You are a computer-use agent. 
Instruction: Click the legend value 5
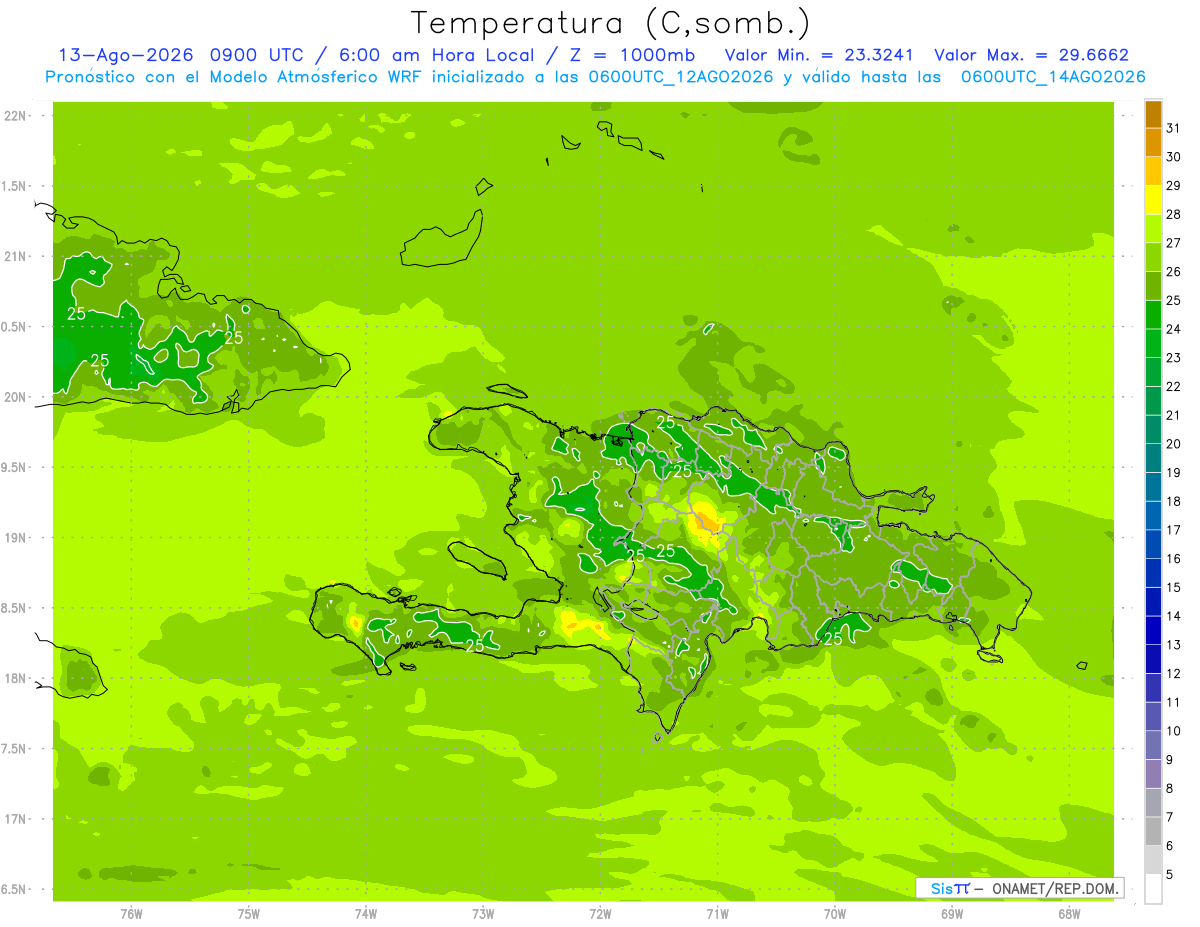tap(1170, 874)
